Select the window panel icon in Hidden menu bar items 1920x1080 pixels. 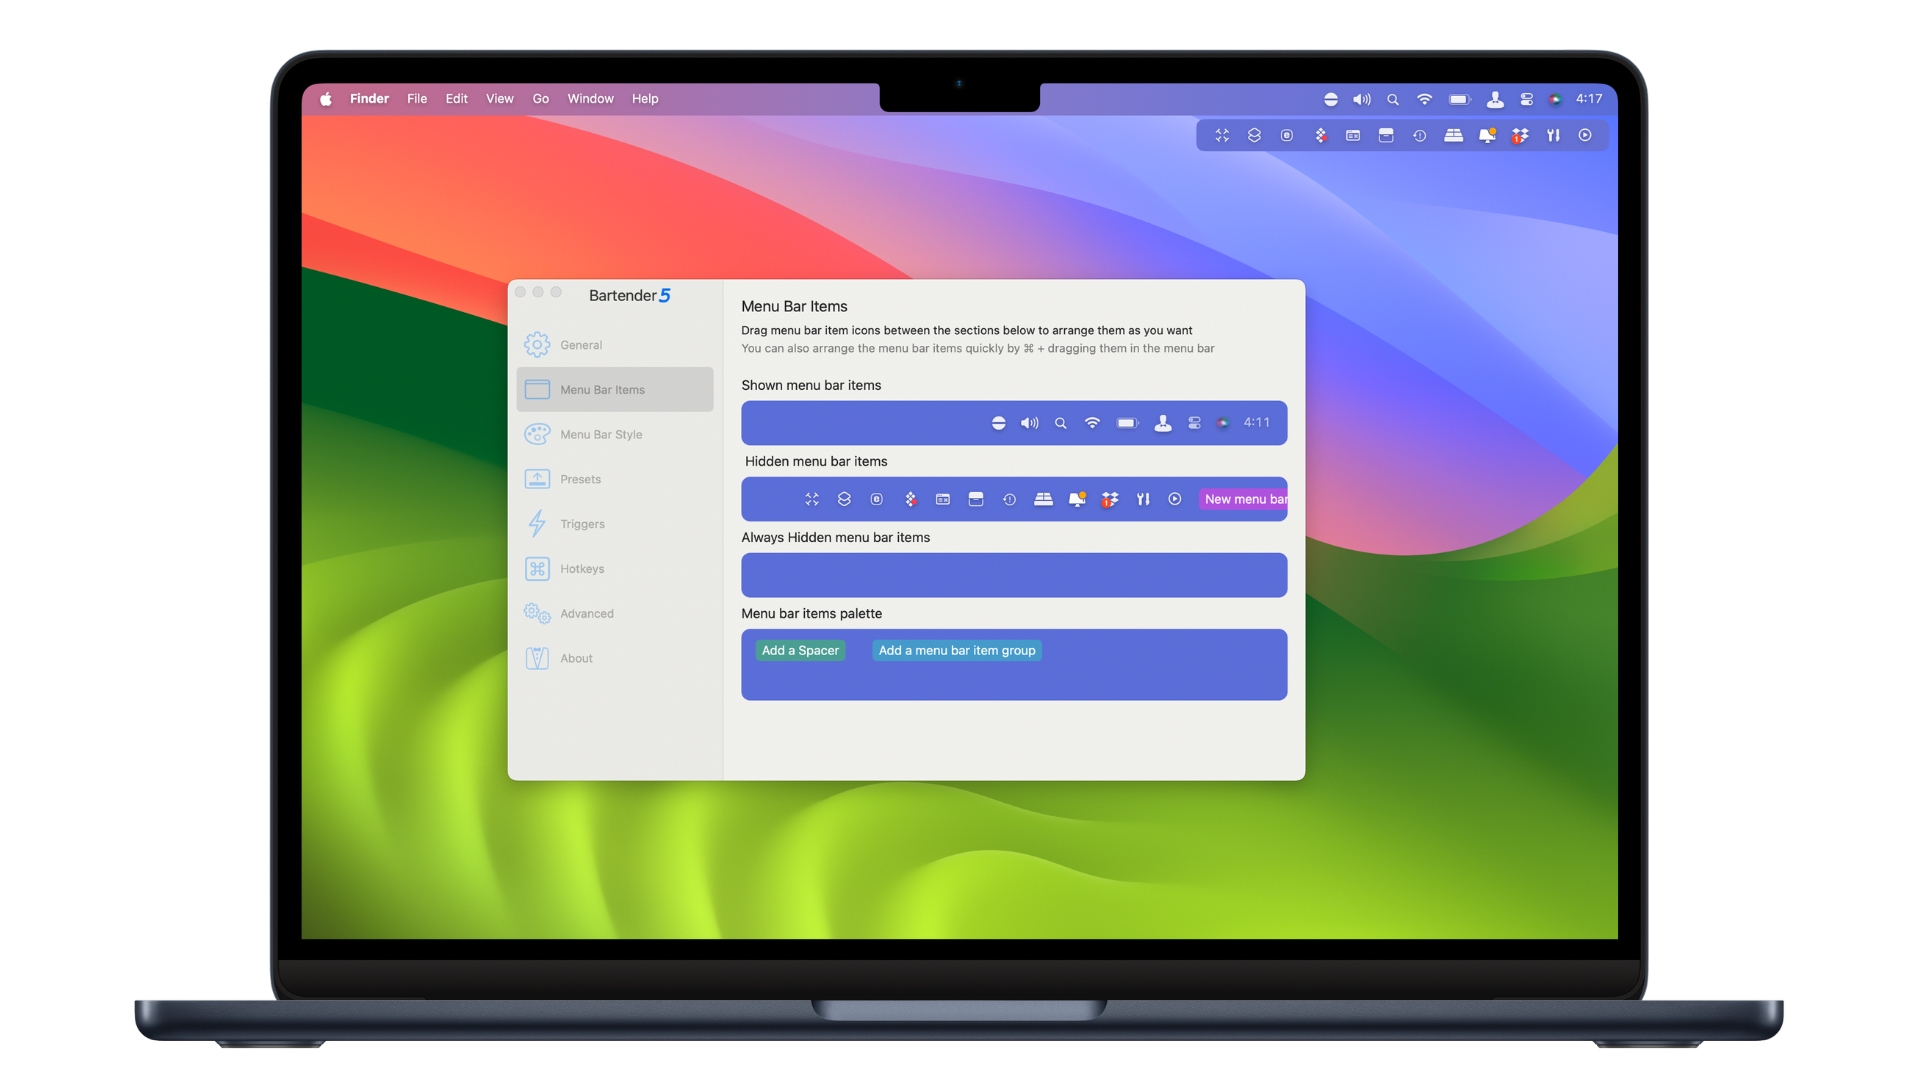click(943, 499)
